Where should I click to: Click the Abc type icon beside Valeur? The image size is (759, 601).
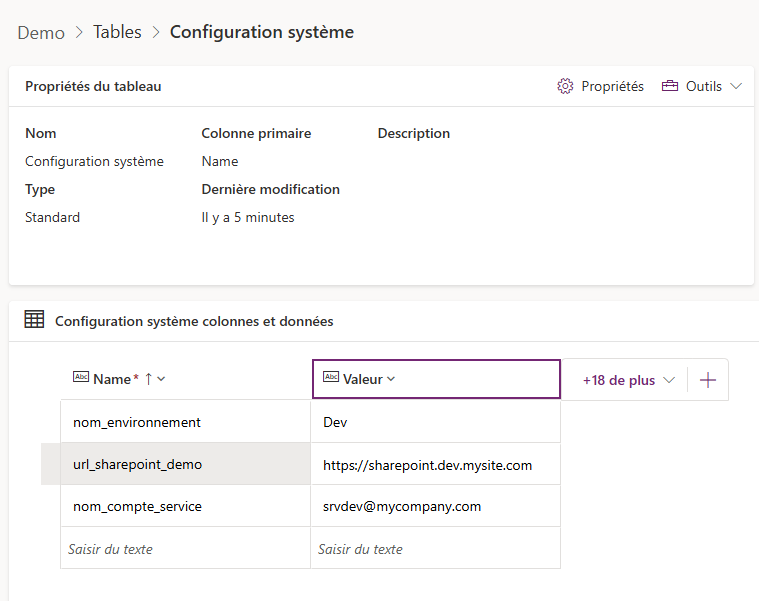(331, 377)
